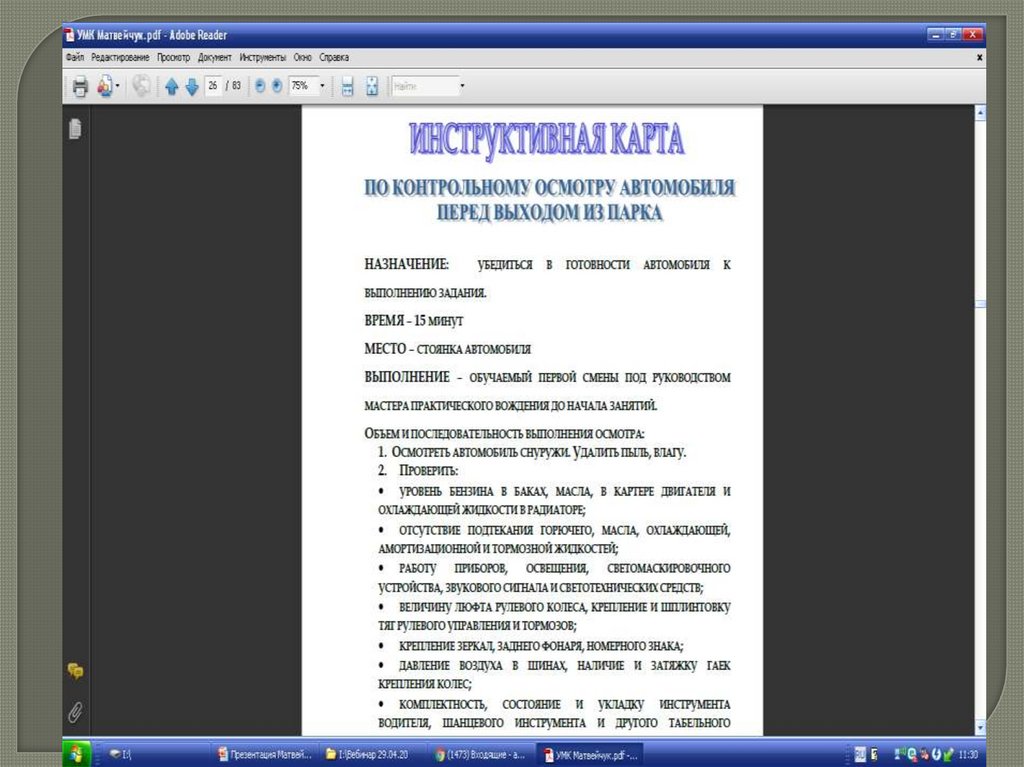Click the current page number field

pyautogui.click(x=213, y=87)
